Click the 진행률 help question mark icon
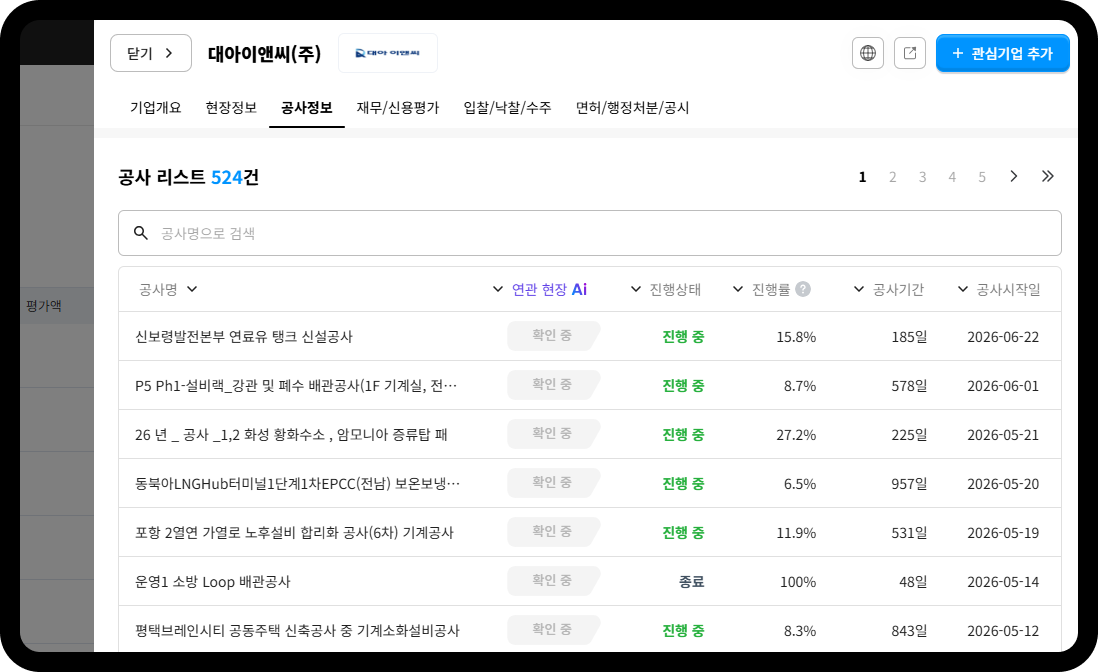 (803, 289)
